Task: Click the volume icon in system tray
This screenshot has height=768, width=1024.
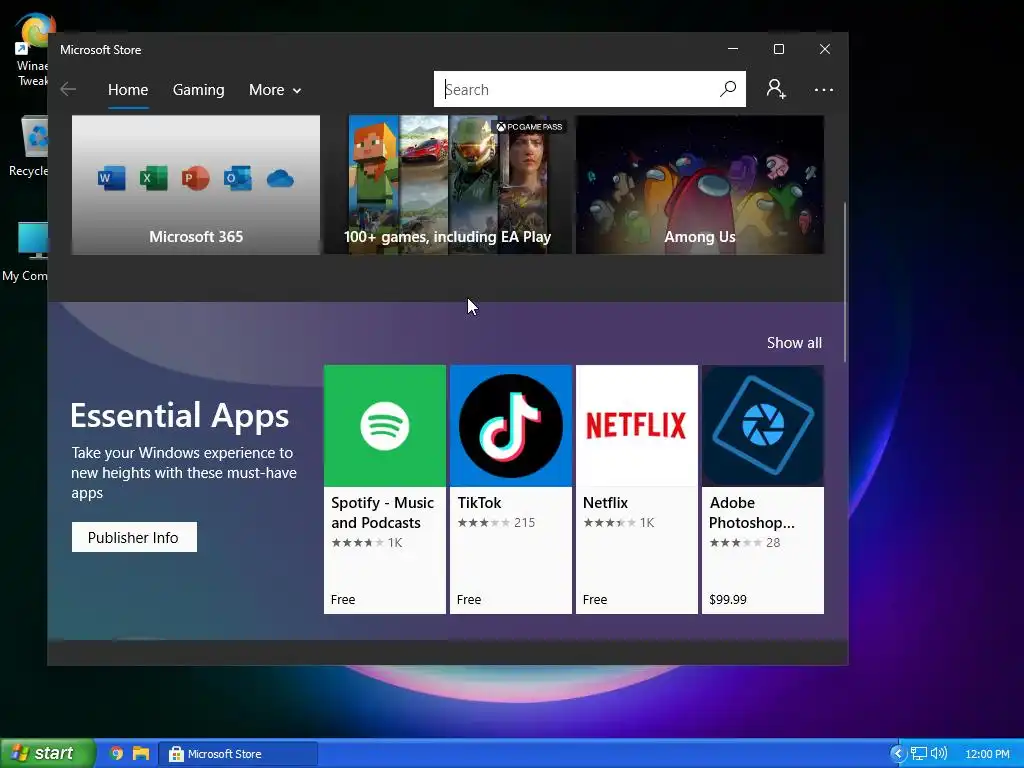Action: (938, 754)
